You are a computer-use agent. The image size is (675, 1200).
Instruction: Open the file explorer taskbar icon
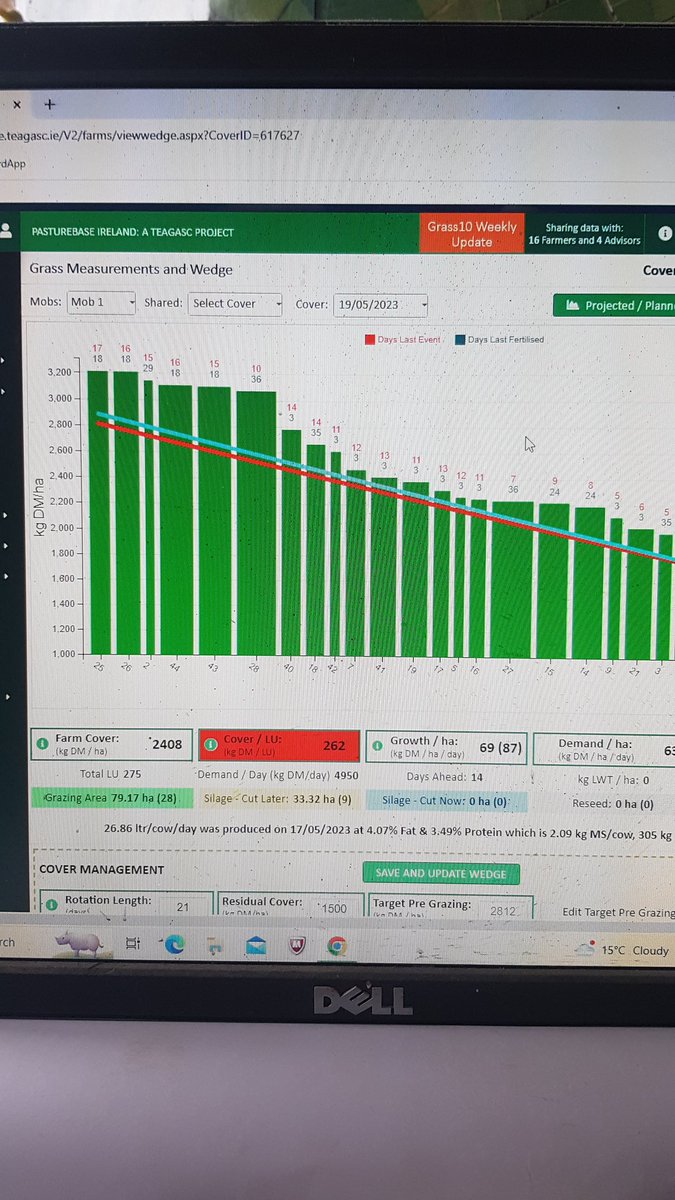[214, 945]
